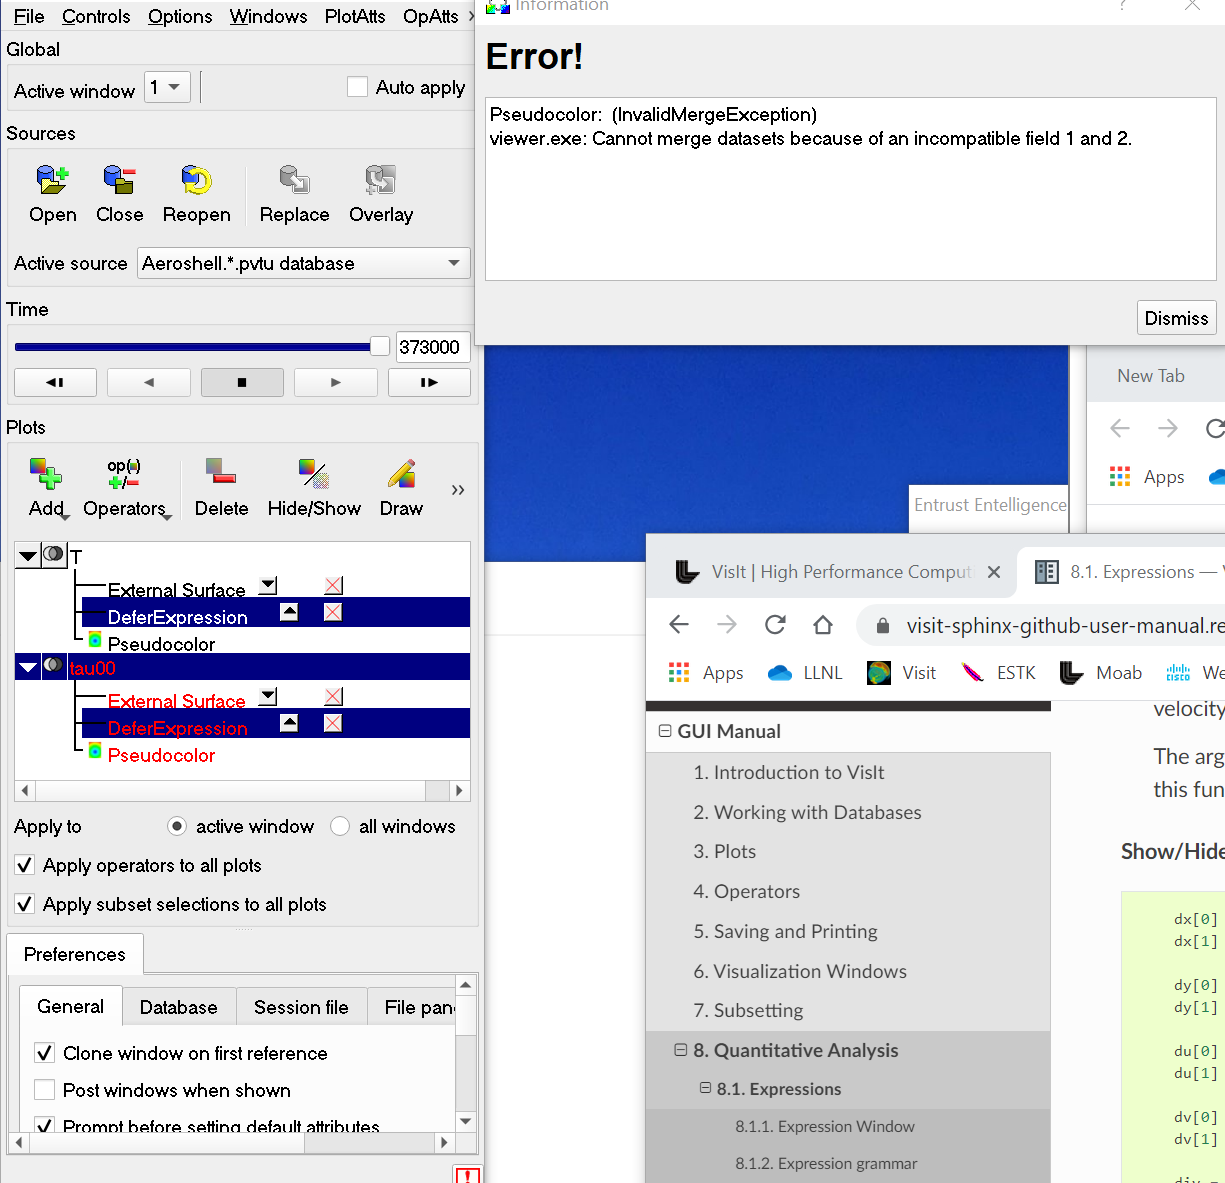
Task: Open the Active source dropdown
Action: pyautogui.click(x=304, y=263)
